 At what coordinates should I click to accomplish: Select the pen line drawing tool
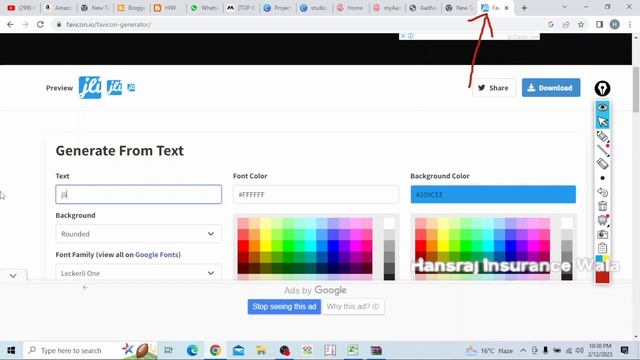(602, 150)
